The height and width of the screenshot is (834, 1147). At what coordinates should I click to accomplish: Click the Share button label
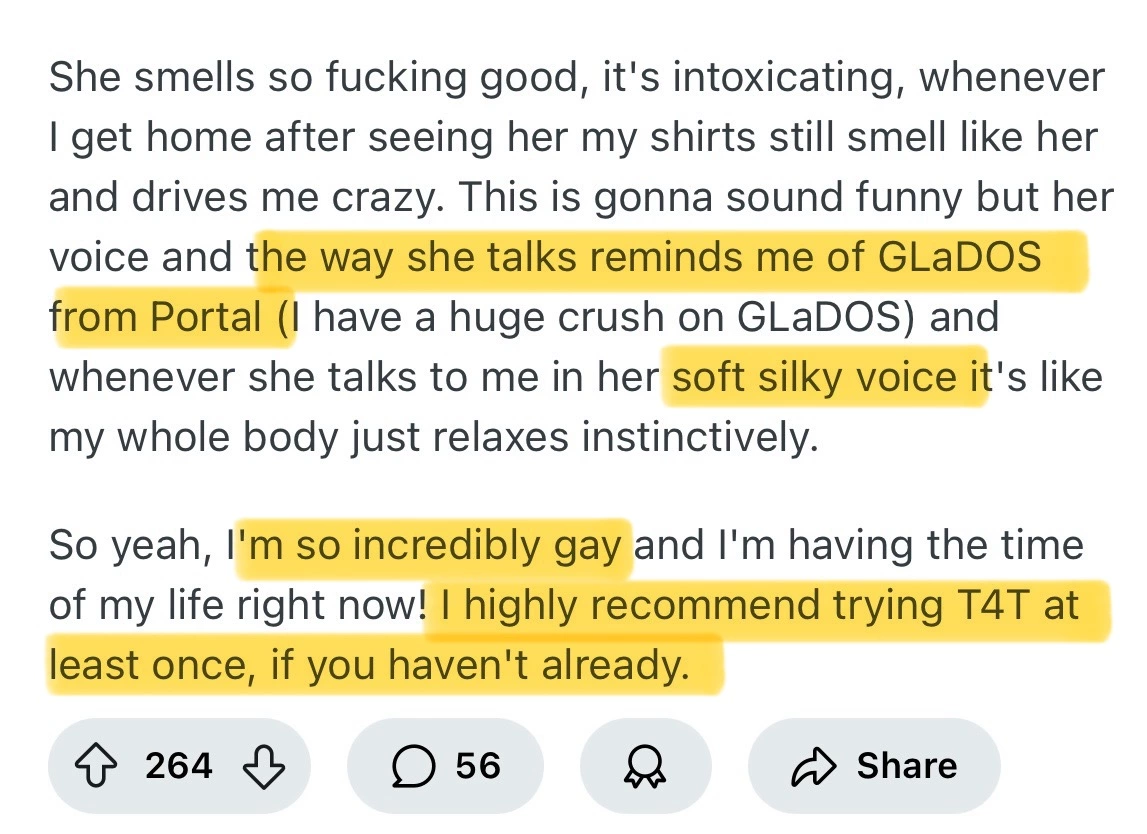coord(906,766)
